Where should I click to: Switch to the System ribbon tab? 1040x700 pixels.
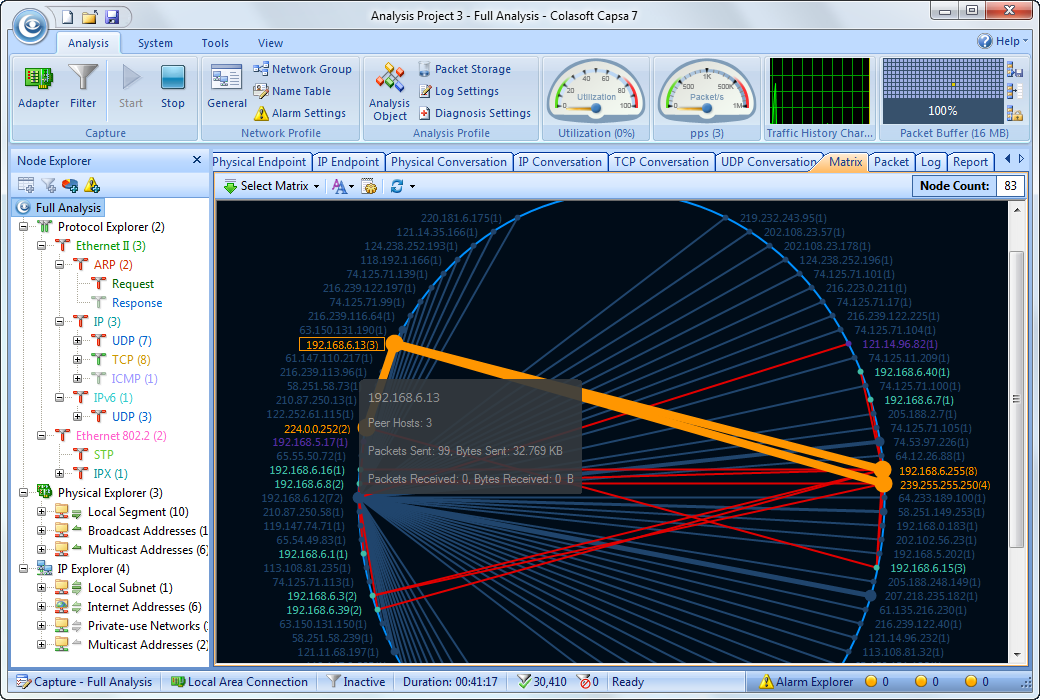point(155,43)
